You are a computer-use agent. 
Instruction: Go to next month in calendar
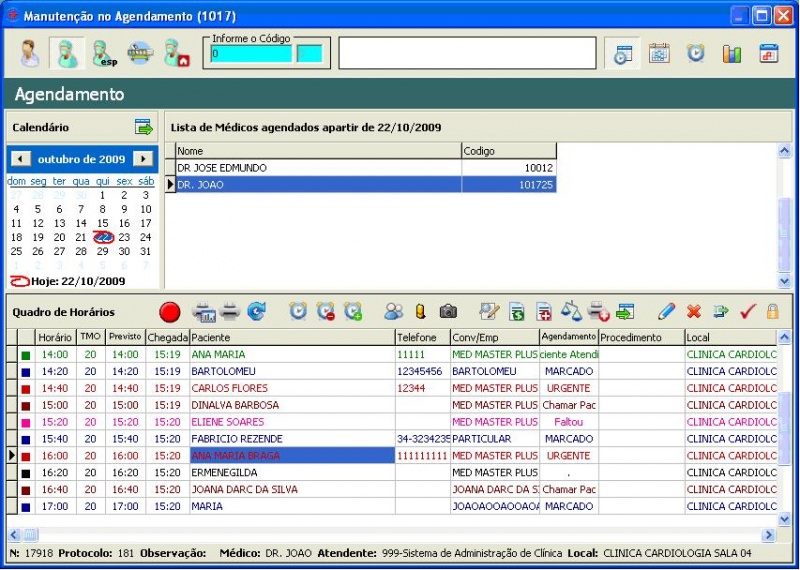tap(143, 159)
